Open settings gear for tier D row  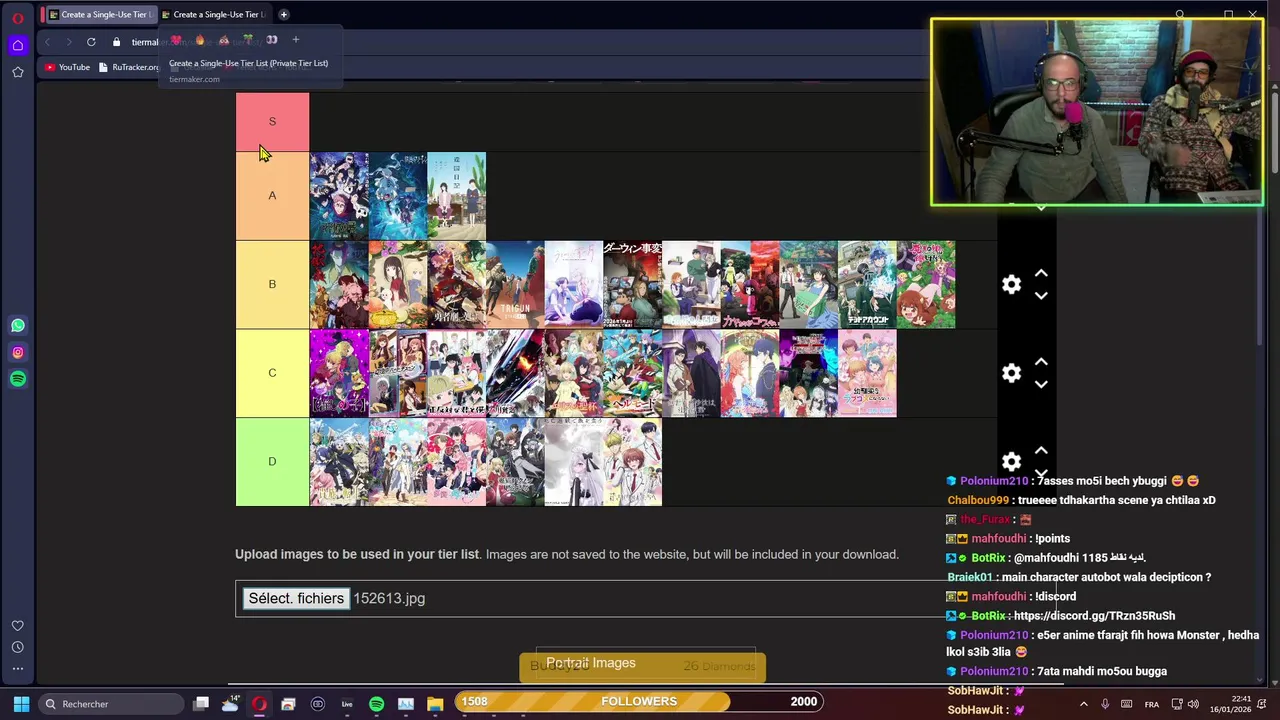point(1012,462)
